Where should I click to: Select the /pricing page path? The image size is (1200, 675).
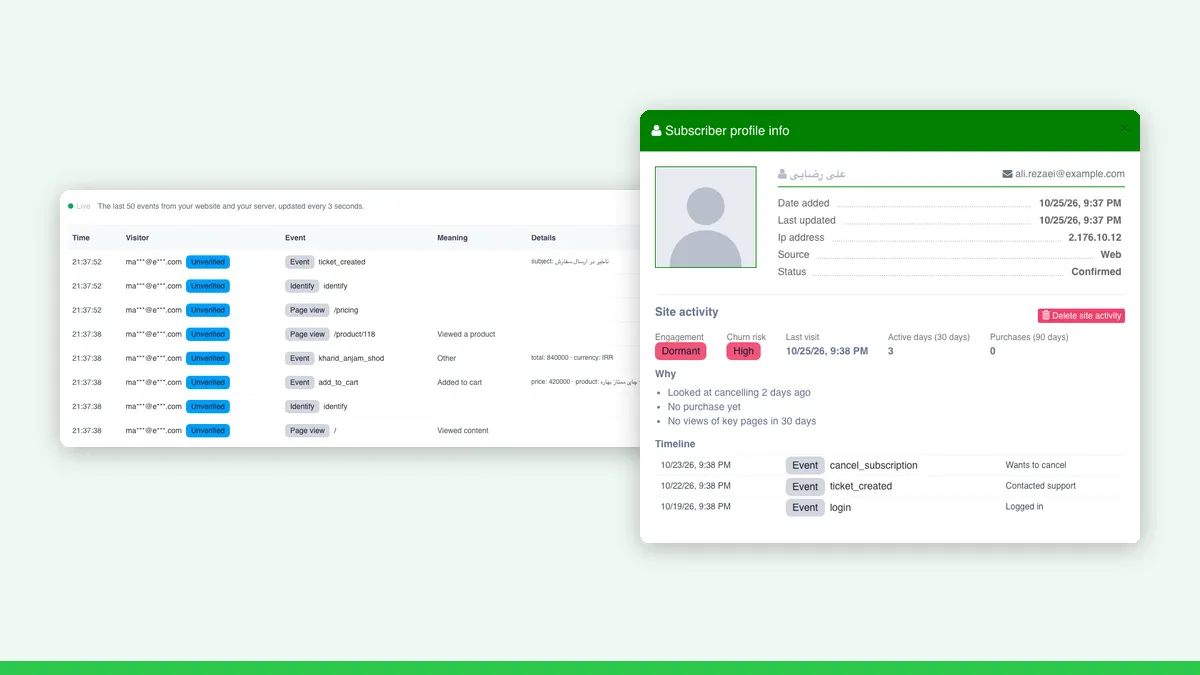(x=346, y=310)
